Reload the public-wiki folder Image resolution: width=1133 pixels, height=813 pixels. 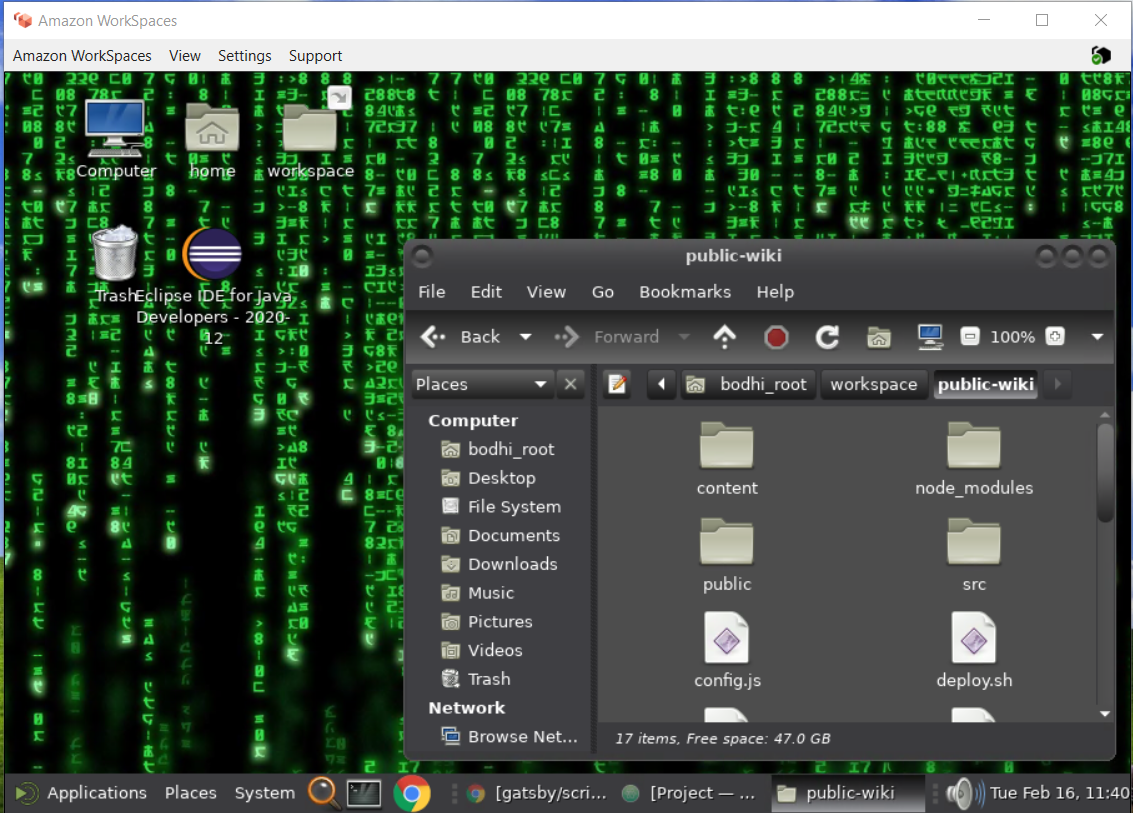pos(827,337)
